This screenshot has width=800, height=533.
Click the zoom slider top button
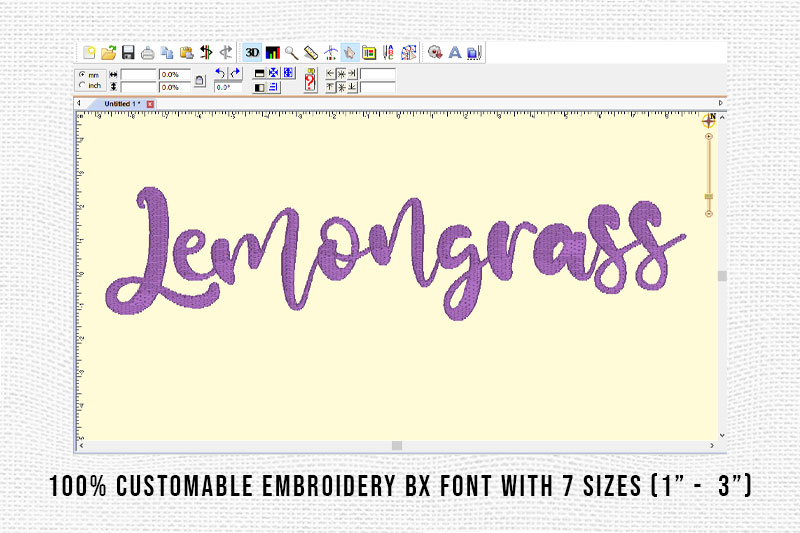[x=709, y=137]
